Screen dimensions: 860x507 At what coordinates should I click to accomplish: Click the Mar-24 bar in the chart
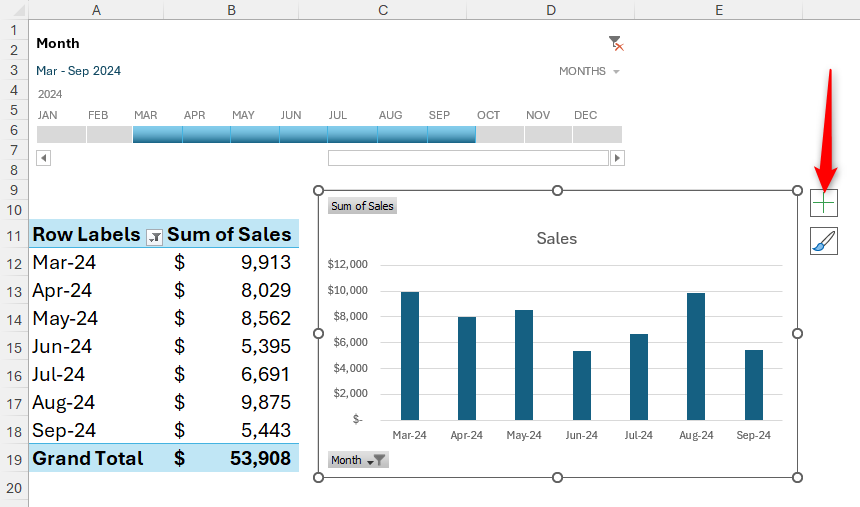click(x=410, y=356)
